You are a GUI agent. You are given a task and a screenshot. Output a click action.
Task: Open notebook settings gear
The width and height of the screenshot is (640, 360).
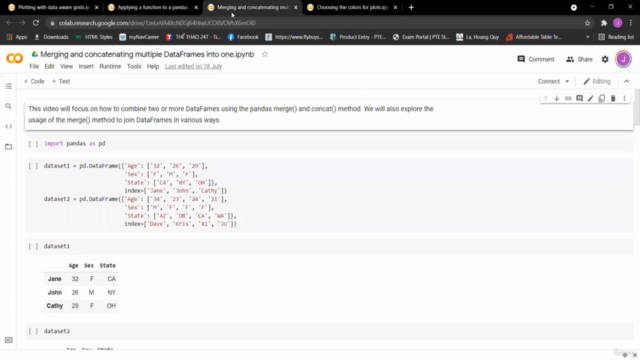tap(605, 59)
